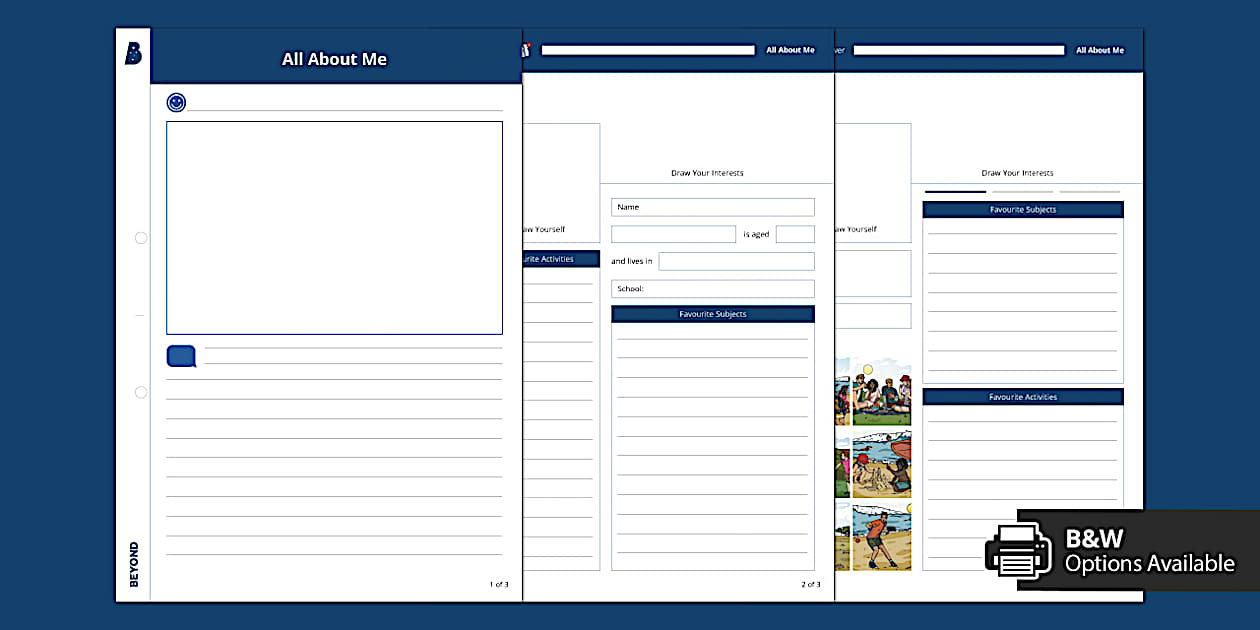The width and height of the screenshot is (1260, 630).
Task: Click the 'is aged' input box
Action: point(795,233)
